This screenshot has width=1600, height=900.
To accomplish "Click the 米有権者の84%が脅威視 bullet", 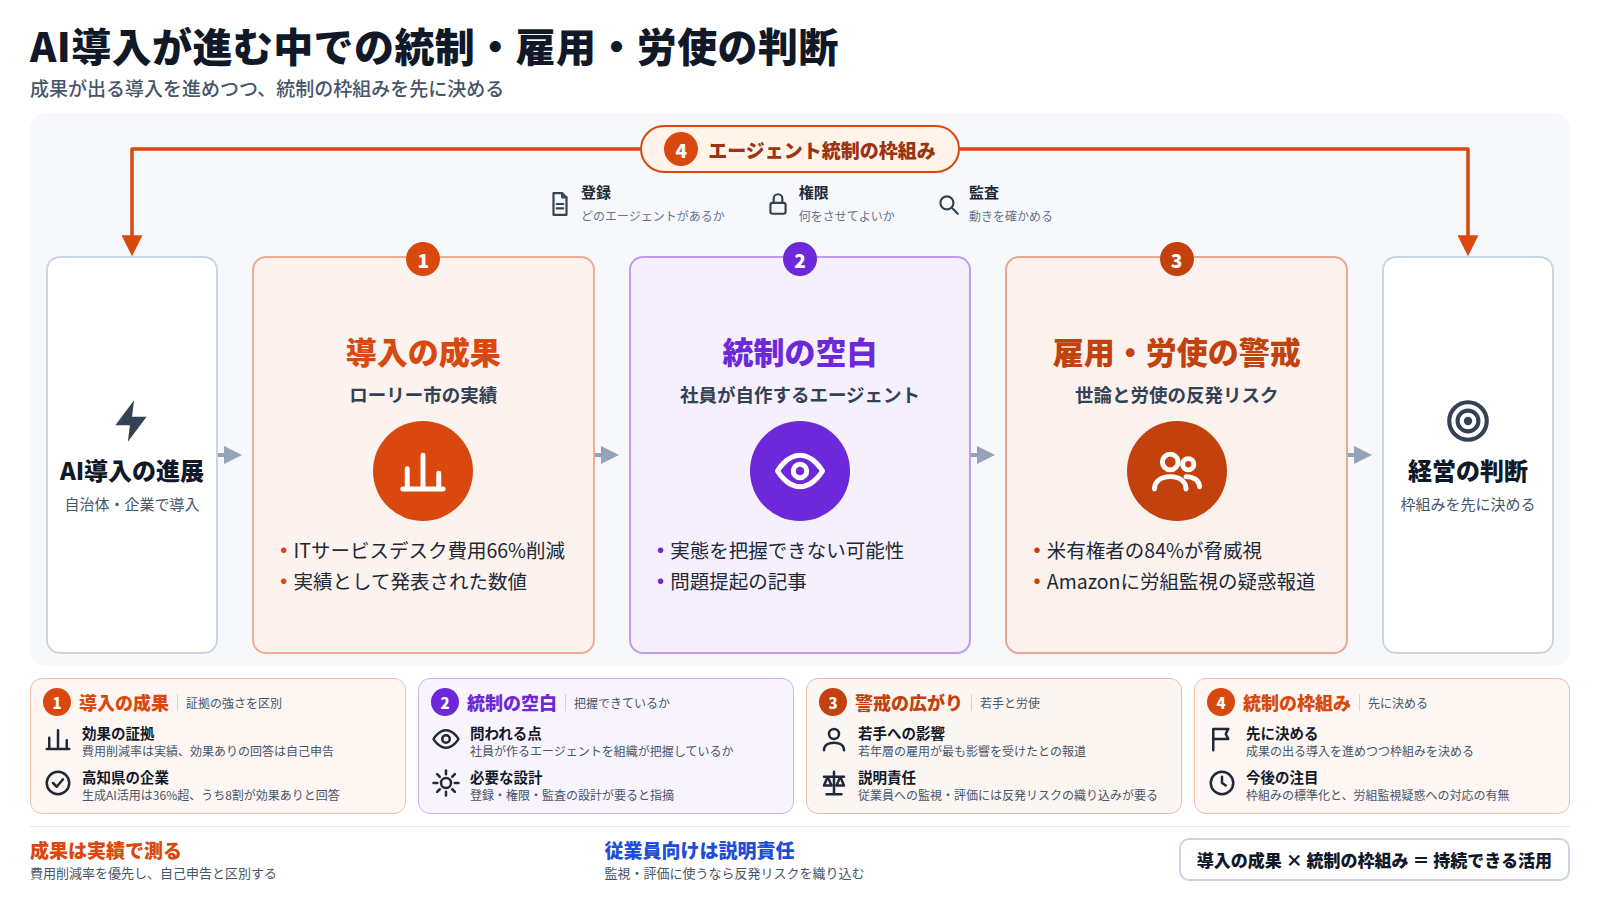I will coord(1154,551).
